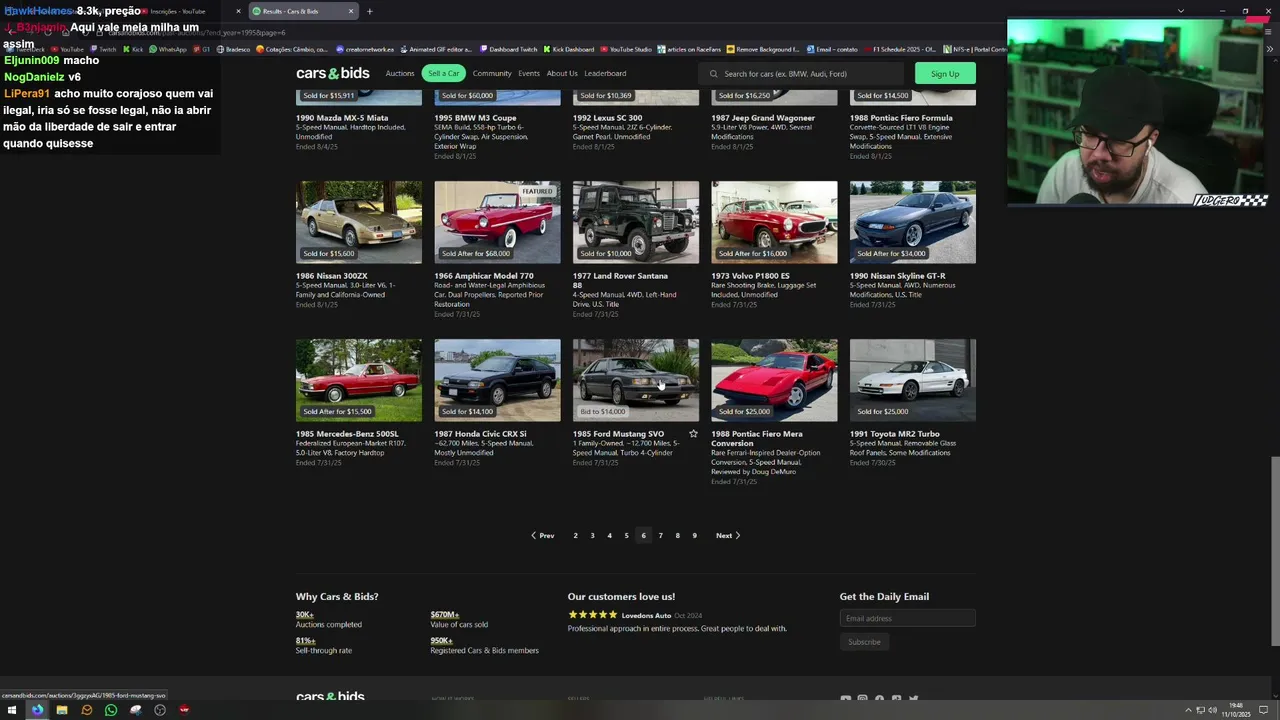
Task: Open the Windows Start menu
Action: click(x=13, y=710)
